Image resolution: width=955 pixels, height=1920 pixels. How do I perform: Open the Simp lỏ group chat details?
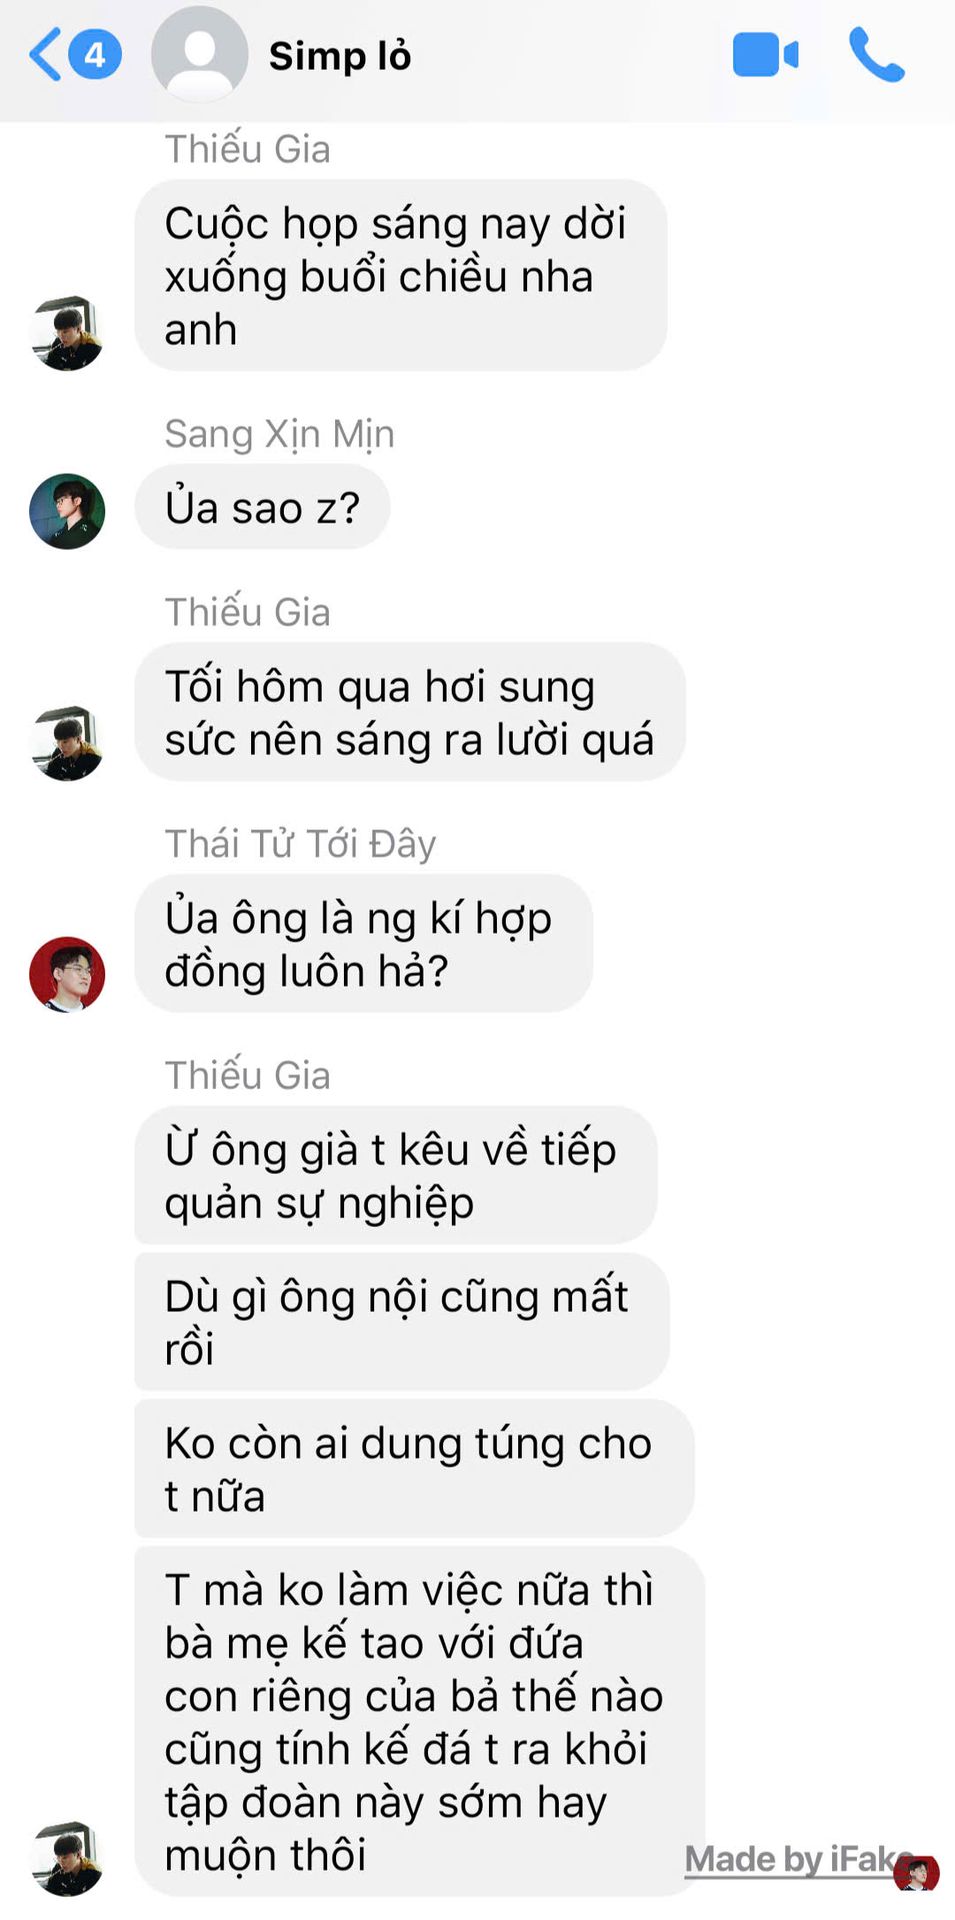340,56
